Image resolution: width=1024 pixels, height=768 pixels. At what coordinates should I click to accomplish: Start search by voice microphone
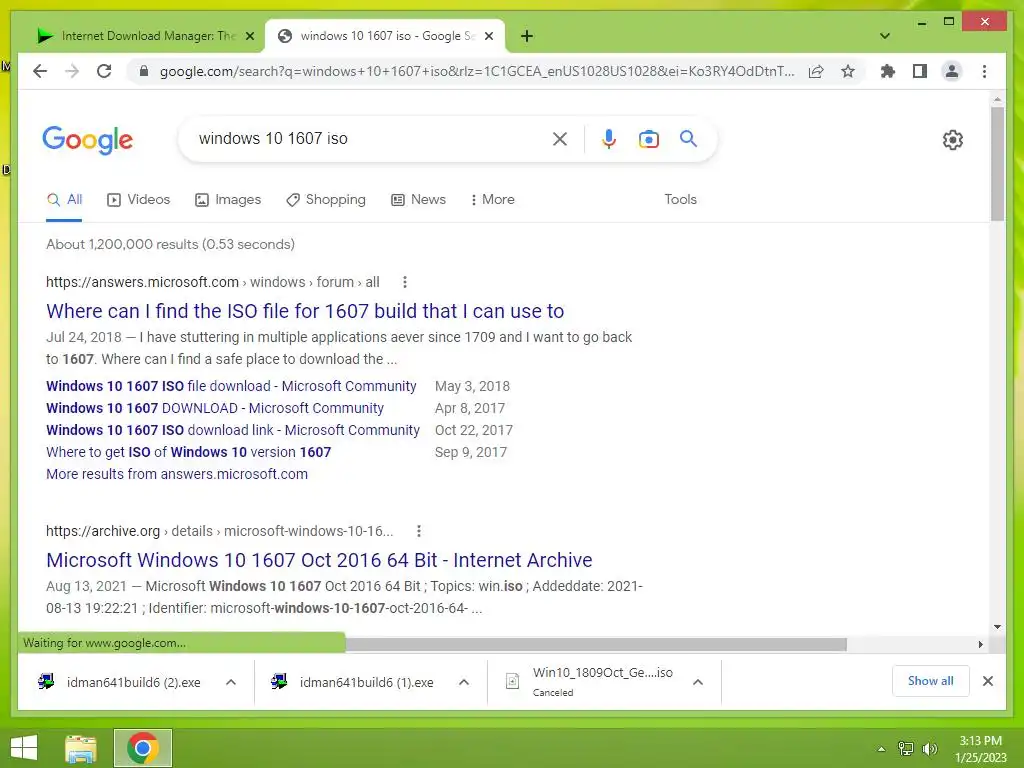[609, 138]
